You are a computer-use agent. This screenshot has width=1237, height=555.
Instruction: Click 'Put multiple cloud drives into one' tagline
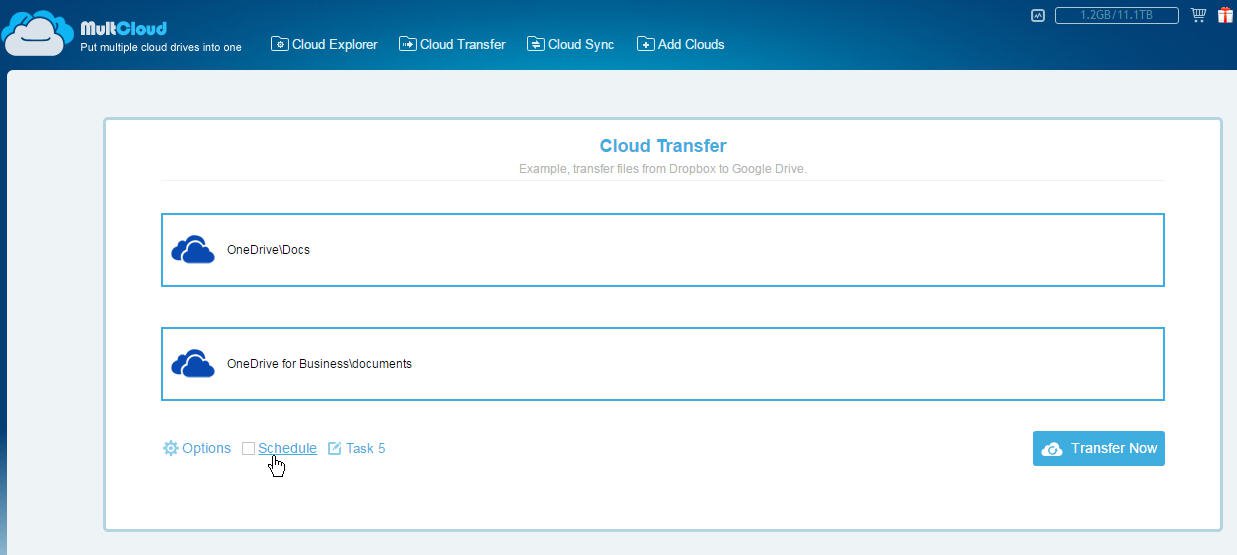[161, 47]
